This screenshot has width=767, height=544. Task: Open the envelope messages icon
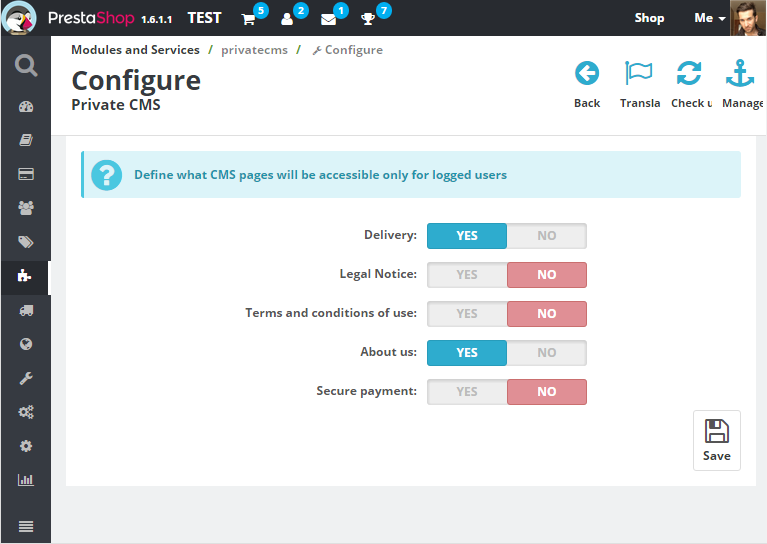pyautogui.click(x=328, y=19)
